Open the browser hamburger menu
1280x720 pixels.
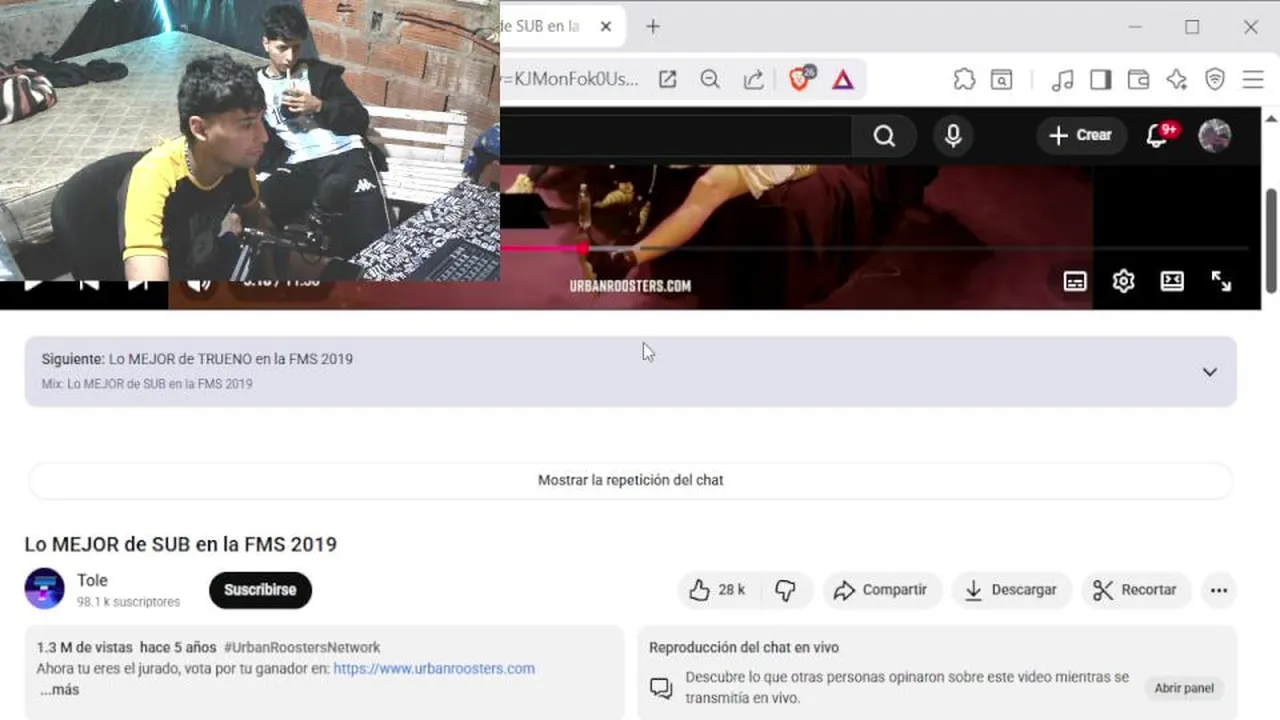1253,79
